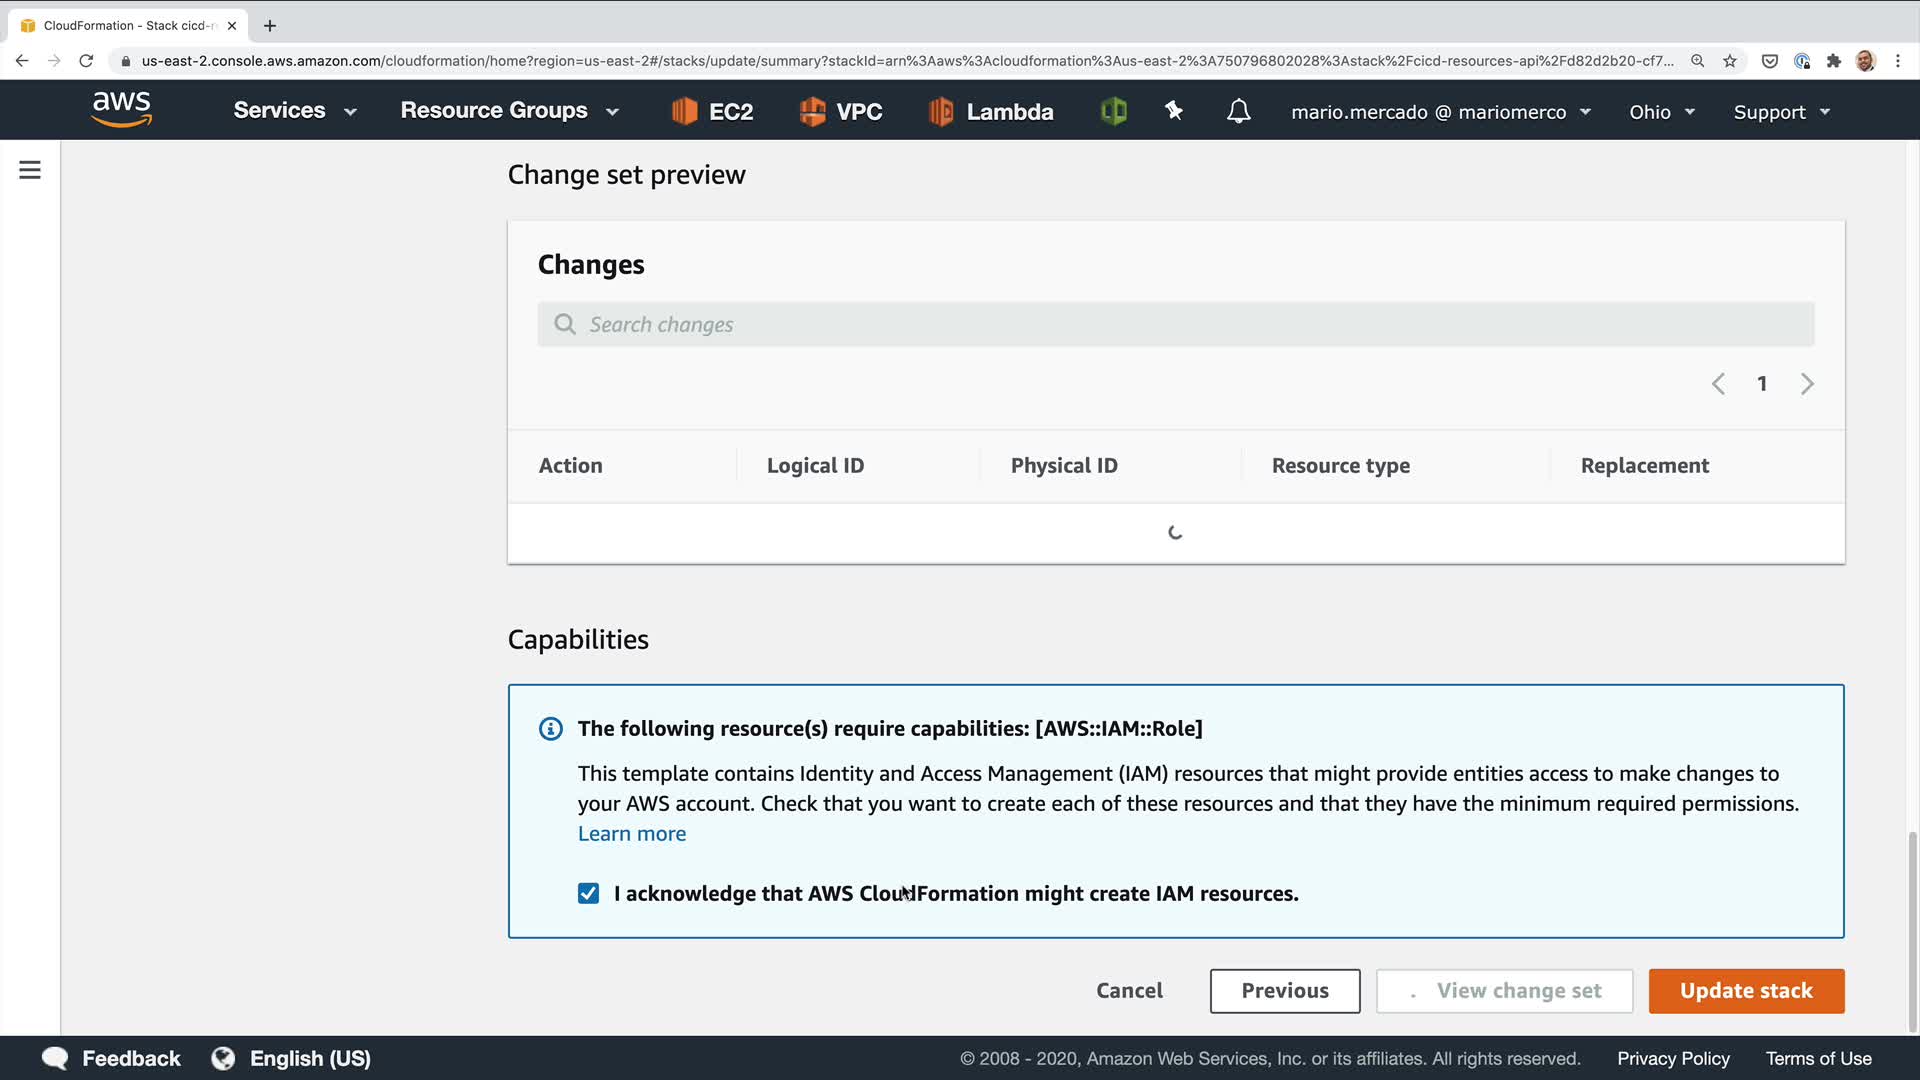This screenshot has height=1080, width=1920.
Task: Click the pin shortcuts icon
Action: pyautogui.click(x=1174, y=111)
